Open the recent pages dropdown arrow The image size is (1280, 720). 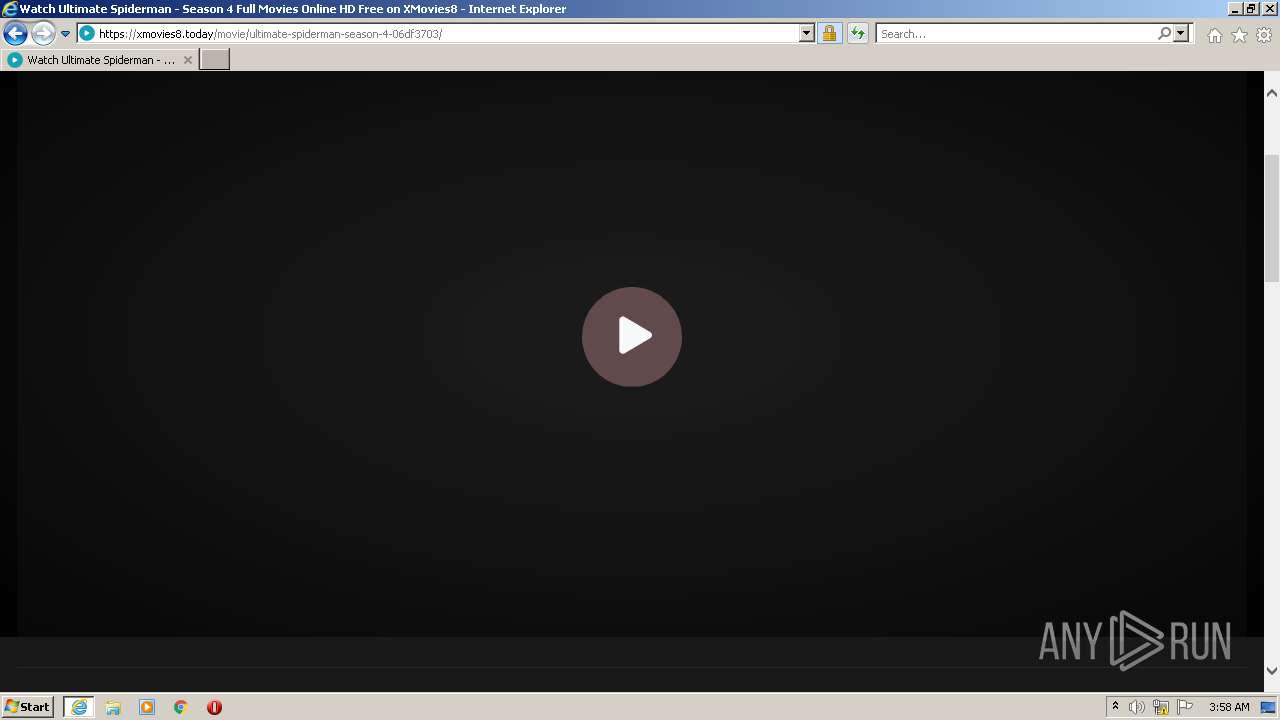(x=66, y=34)
